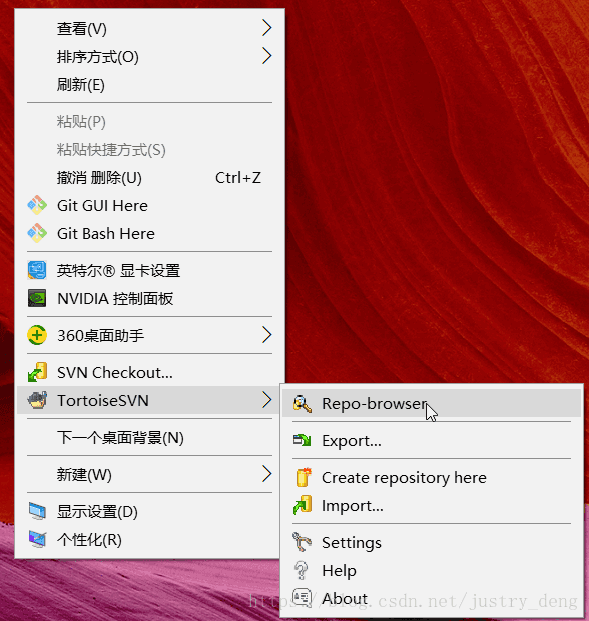Image resolution: width=589 pixels, height=621 pixels.
Task: Choose 刷新(E) to refresh desktop
Action: (150, 84)
